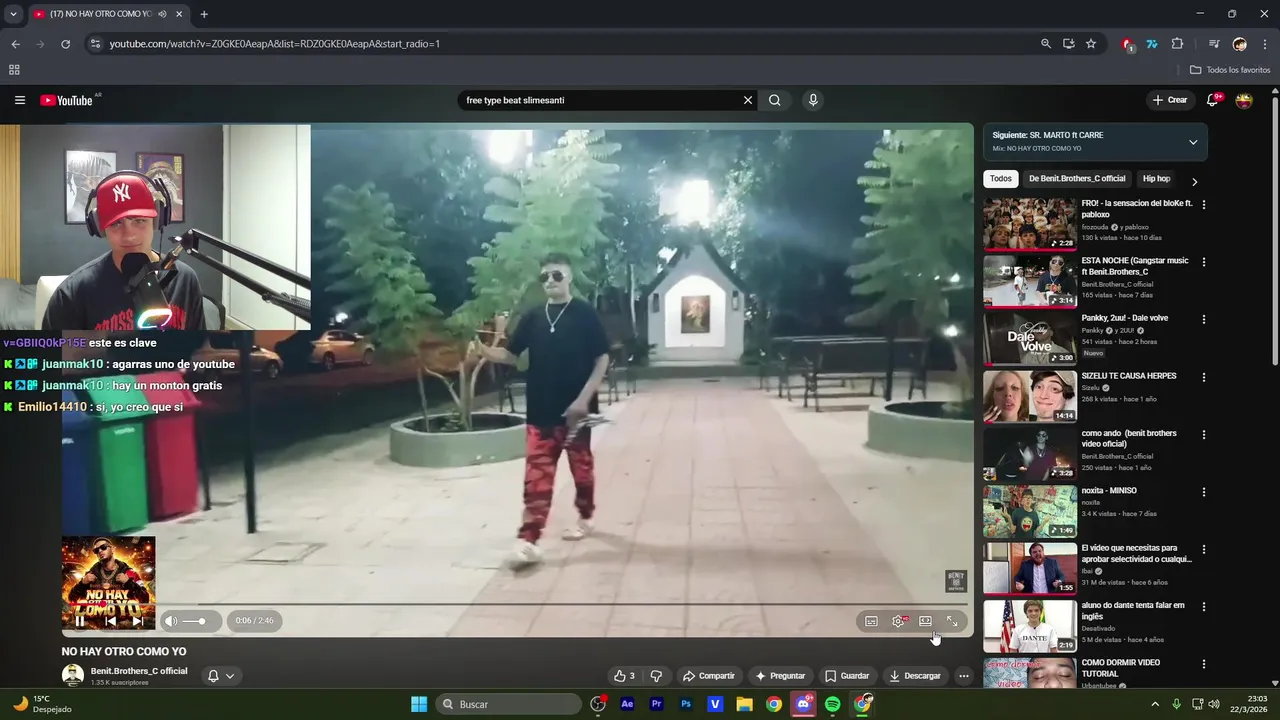Open Spotify from the taskbar
The width and height of the screenshot is (1280, 720).
[x=832, y=704]
